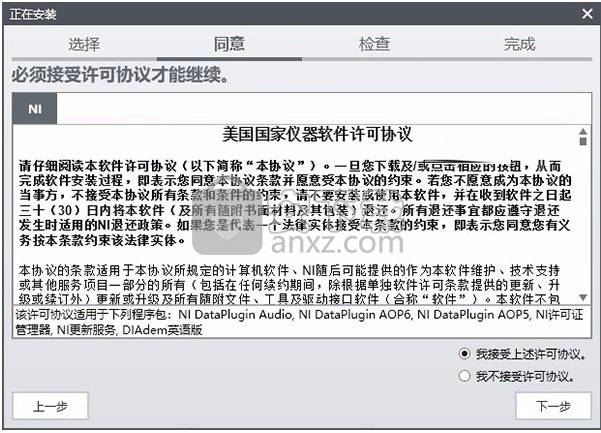
Task: Click the license text scrollbar thumb
Action: click(583, 142)
